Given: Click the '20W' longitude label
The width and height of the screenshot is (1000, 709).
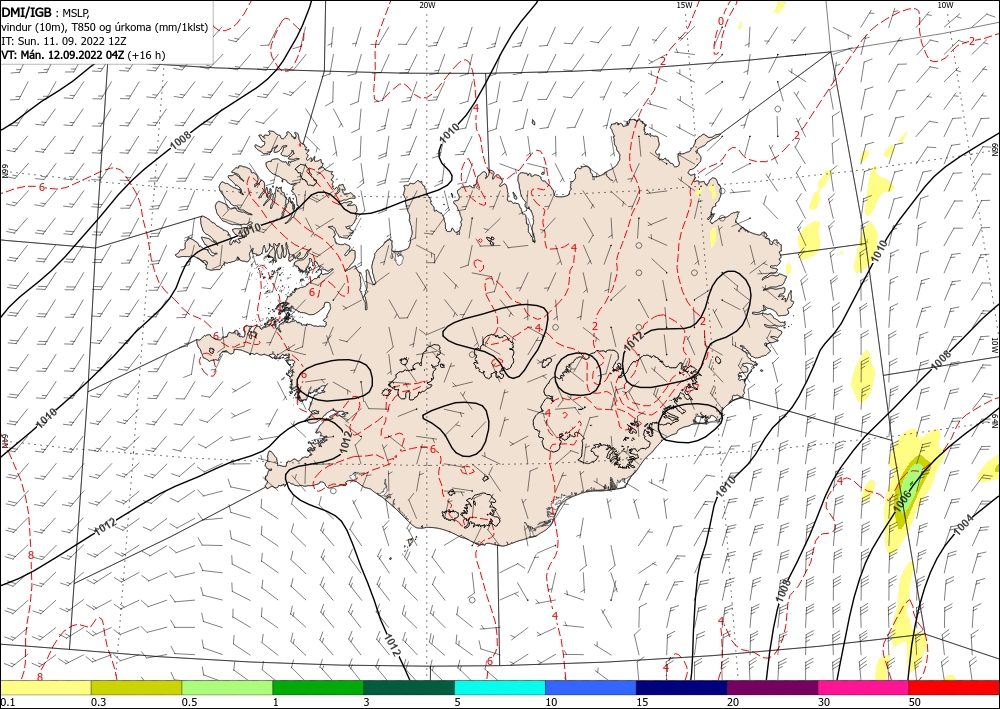Looking at the screenshot, I should point(427,5).
